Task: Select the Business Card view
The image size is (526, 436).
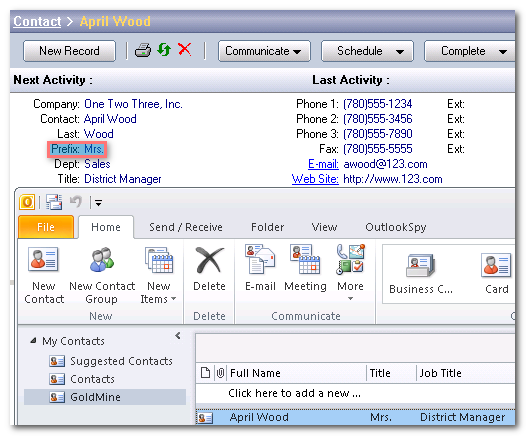Action: 421,274
